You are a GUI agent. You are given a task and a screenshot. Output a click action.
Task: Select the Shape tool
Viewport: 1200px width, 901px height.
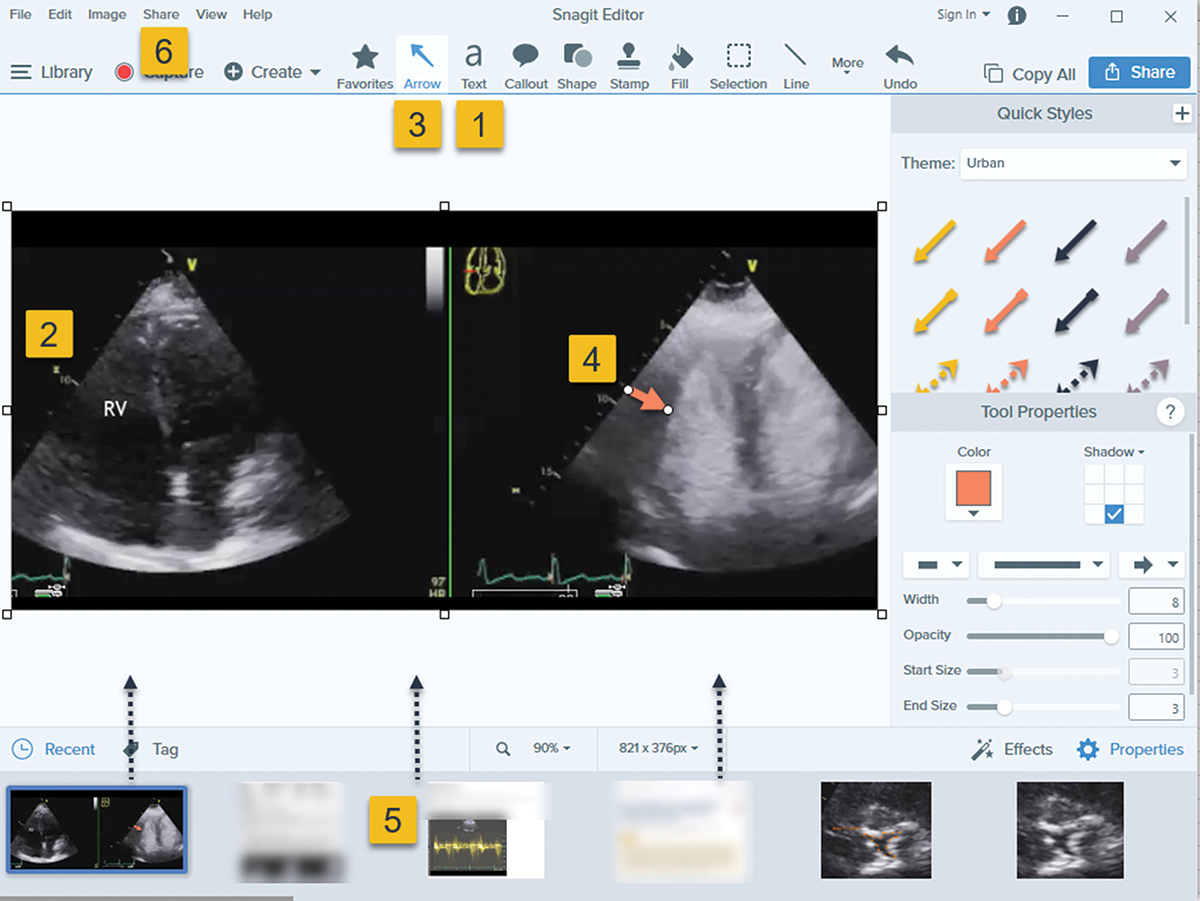pos(577,66)
